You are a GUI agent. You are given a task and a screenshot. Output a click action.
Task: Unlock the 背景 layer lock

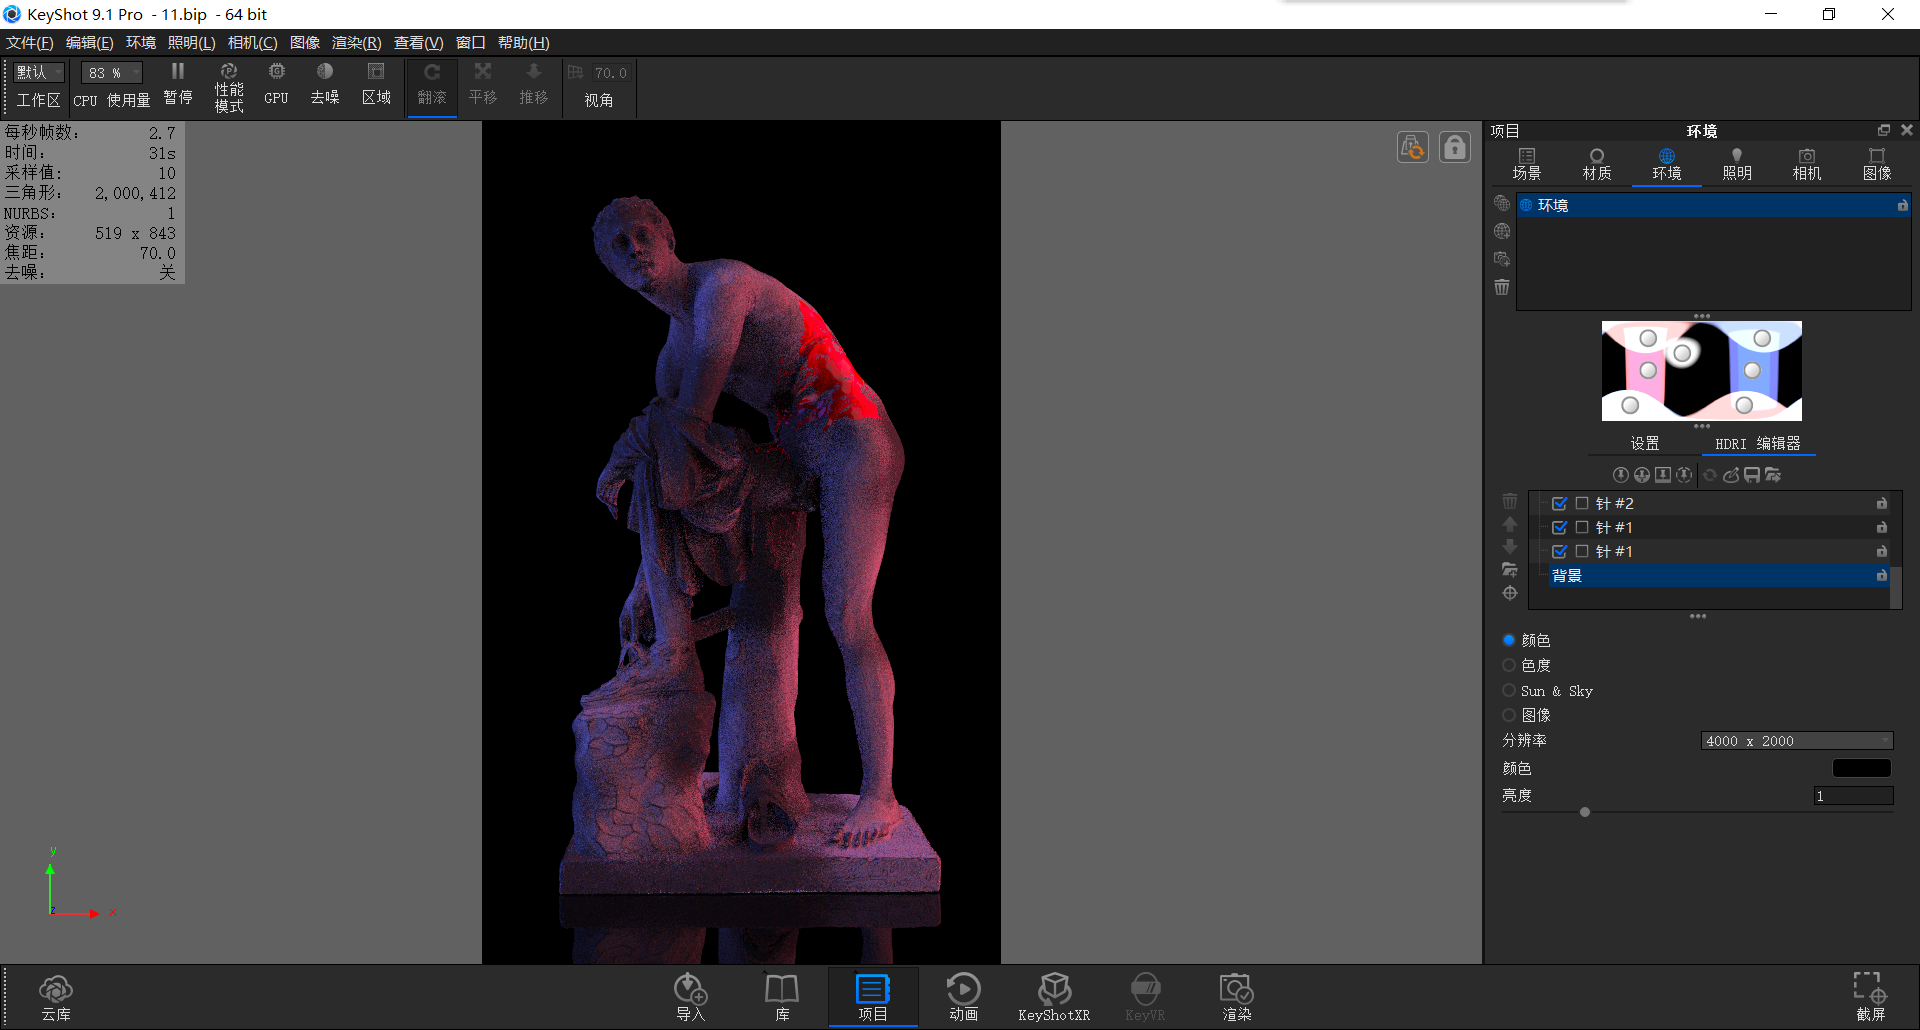point(1881,576)
